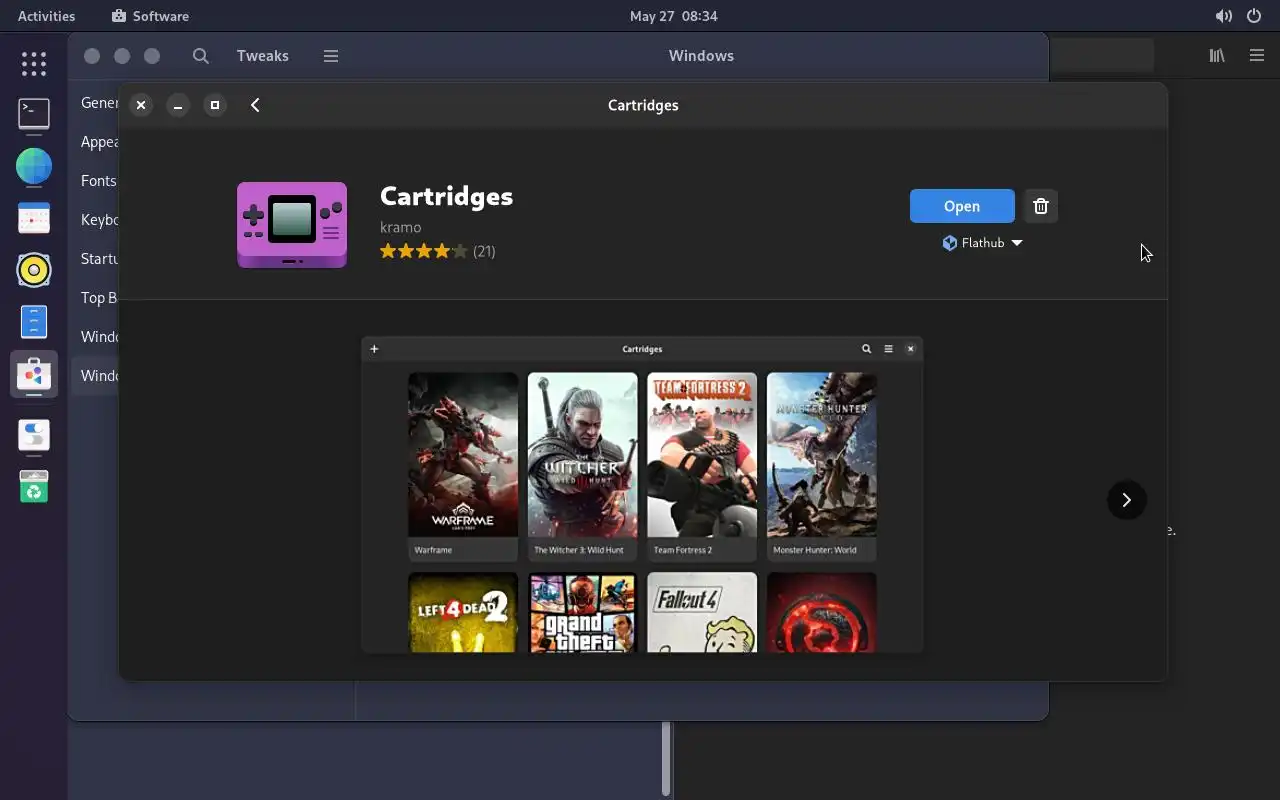Click the scrollbar in the background window

pyautogui.click(x=666, y=758)
